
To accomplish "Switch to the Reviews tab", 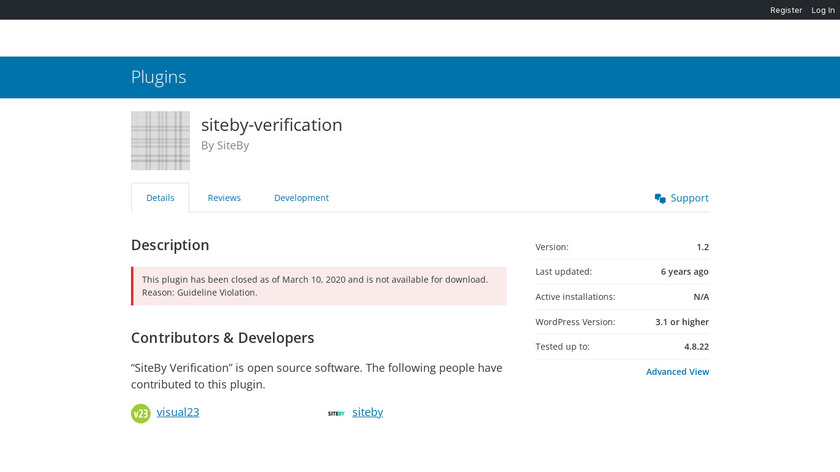I will [224, 198].
